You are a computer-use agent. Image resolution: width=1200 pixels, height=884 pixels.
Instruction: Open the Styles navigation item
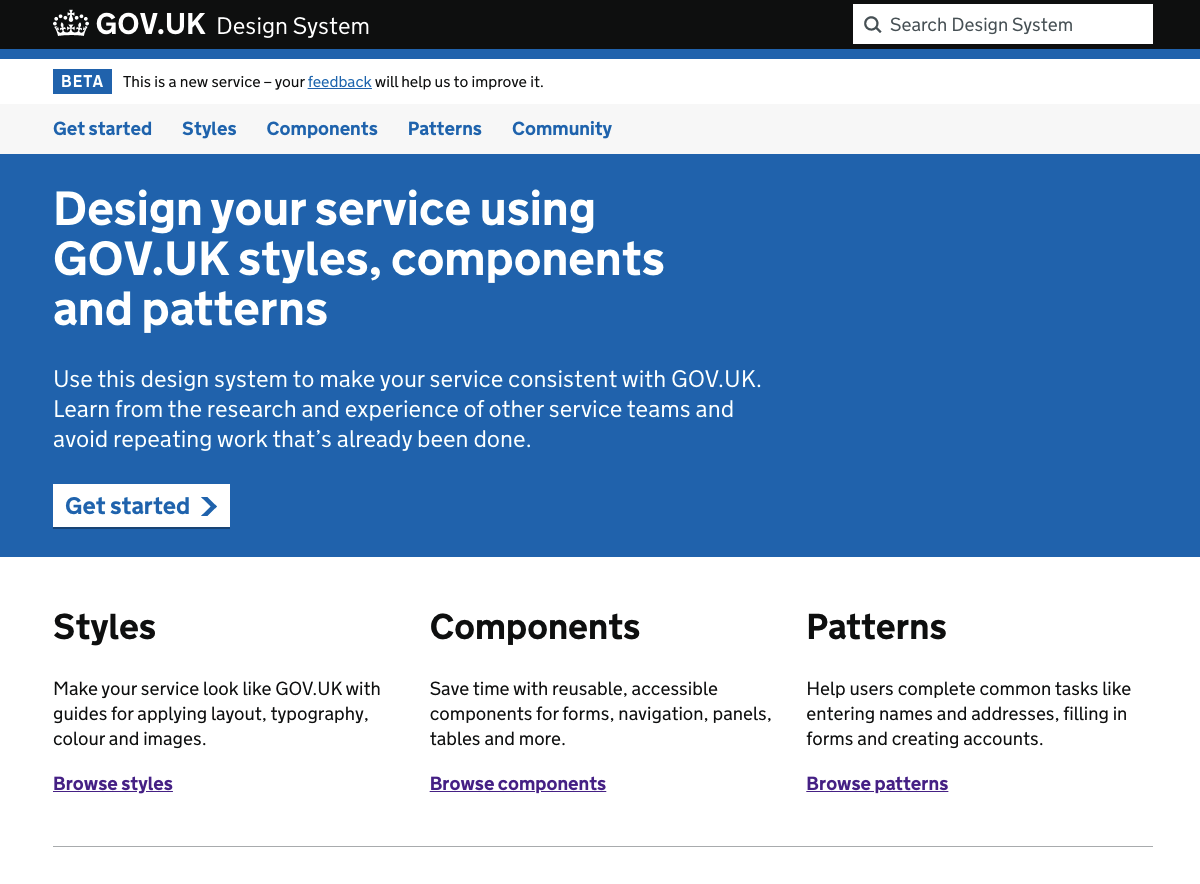209,129
